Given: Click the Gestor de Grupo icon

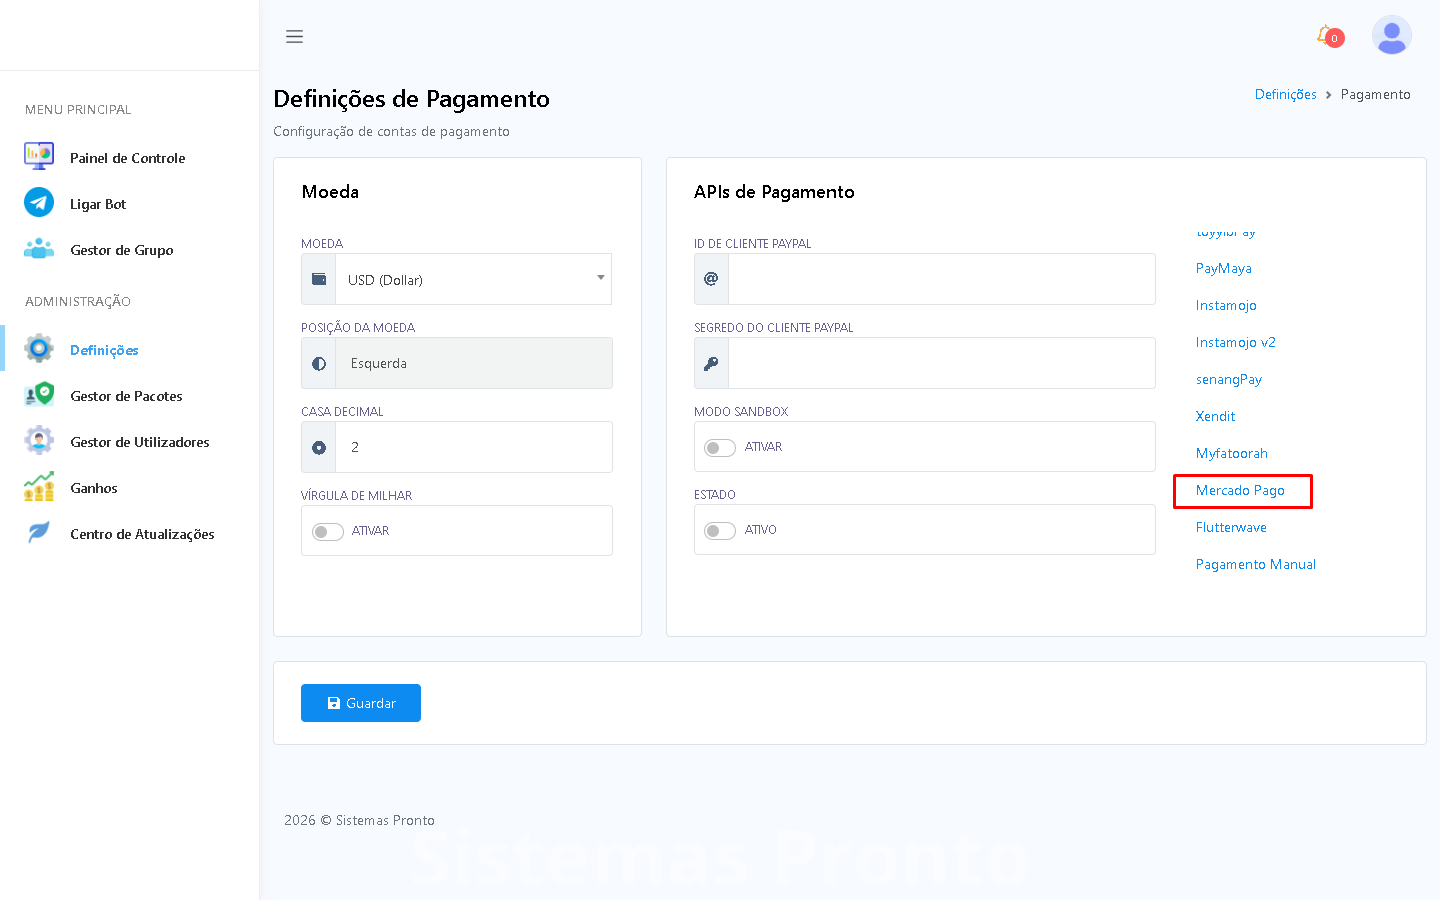Looking at the screenshot, I should tap(39, 249).
